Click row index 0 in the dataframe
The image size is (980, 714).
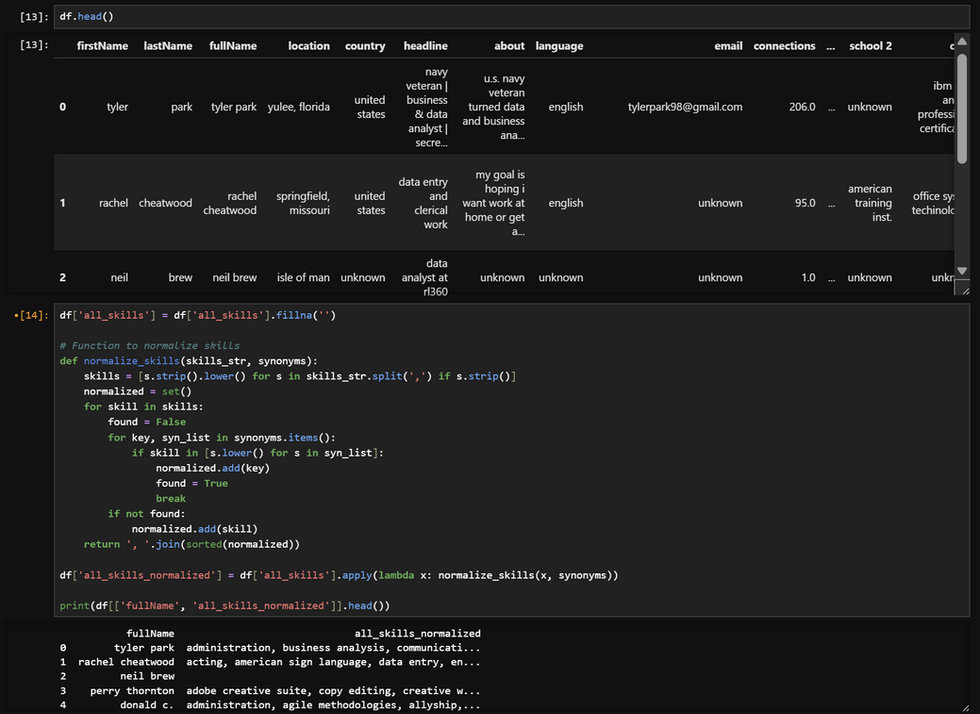(x=62, y=106)
